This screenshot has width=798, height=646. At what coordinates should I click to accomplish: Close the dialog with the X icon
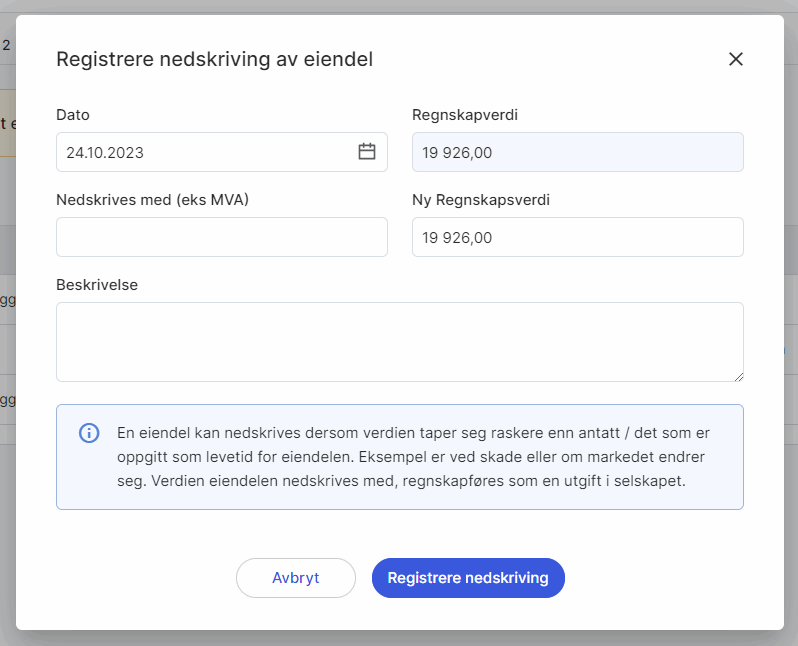736,59
